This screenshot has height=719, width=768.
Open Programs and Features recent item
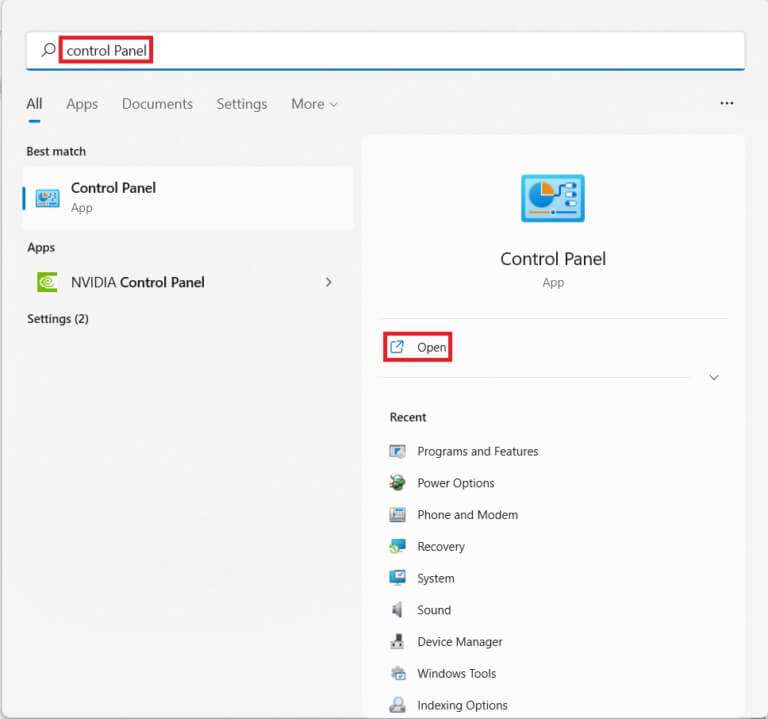(464, 451)
